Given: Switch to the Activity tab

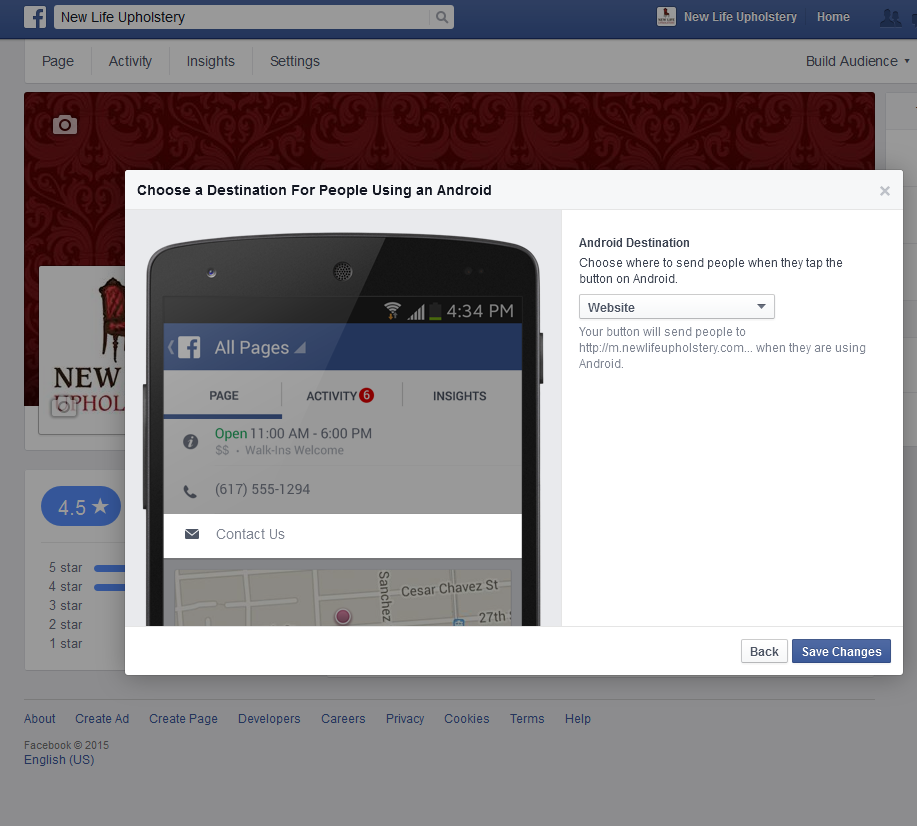Looking at the screenshot, I should pyautogui.click(x=130, y=61).
